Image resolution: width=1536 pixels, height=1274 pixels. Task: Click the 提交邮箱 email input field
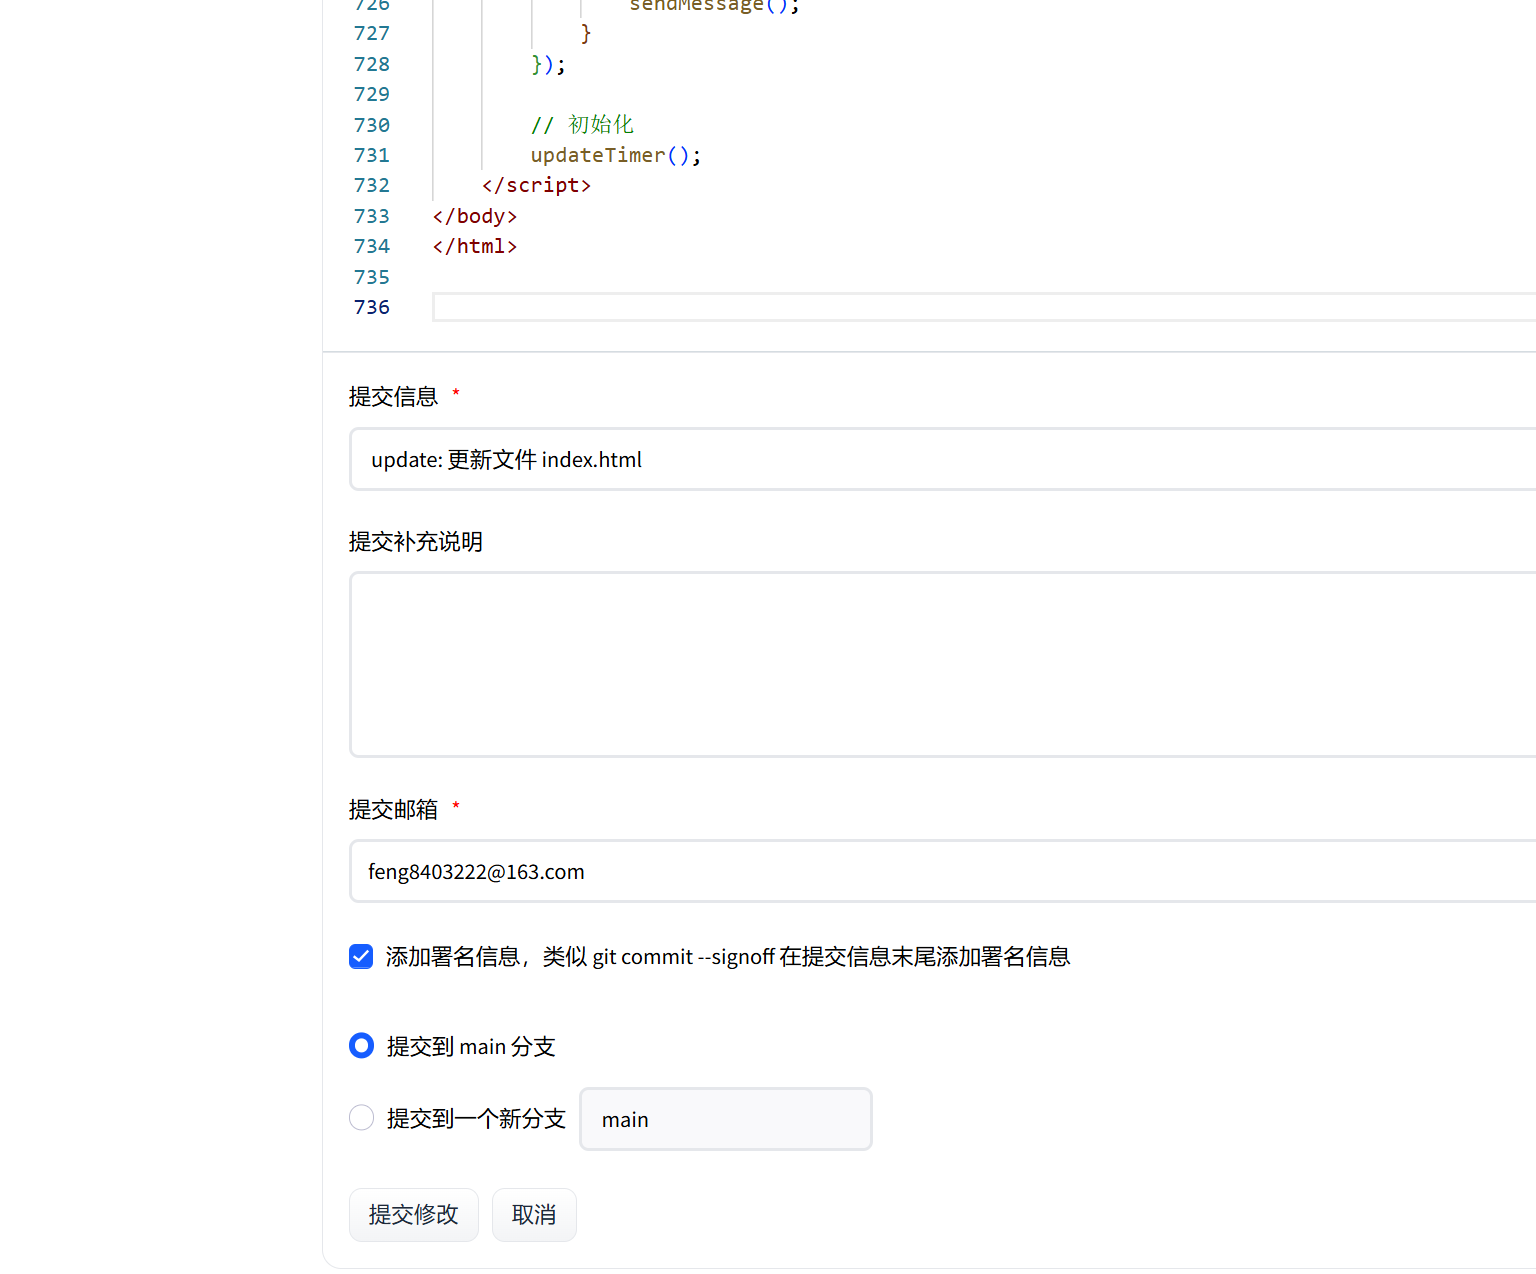point(942,871)
